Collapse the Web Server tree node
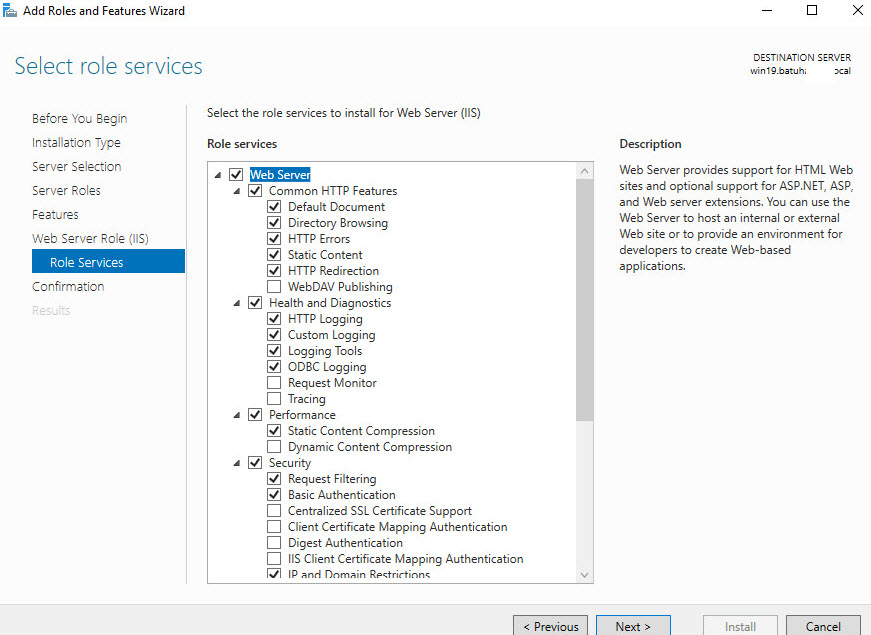The height and width of the screenshot is (635, 871). 219,175
